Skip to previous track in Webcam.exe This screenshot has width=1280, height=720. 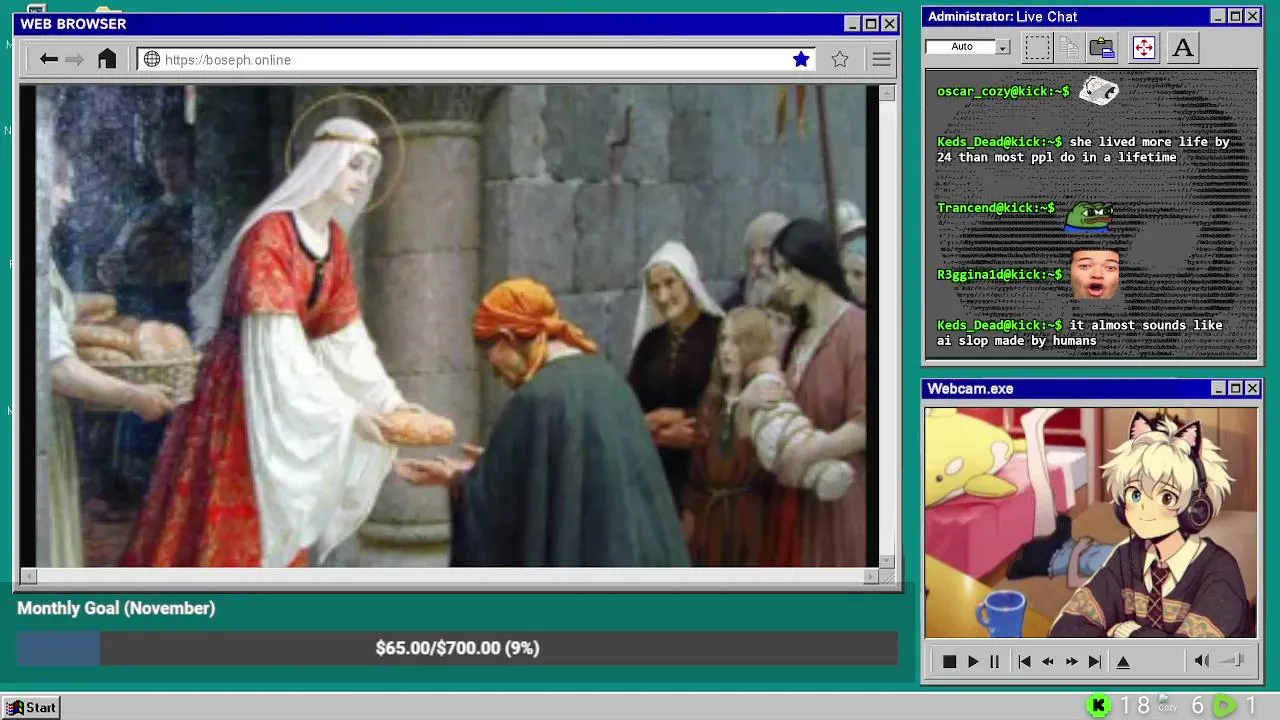click(1024, 661)
